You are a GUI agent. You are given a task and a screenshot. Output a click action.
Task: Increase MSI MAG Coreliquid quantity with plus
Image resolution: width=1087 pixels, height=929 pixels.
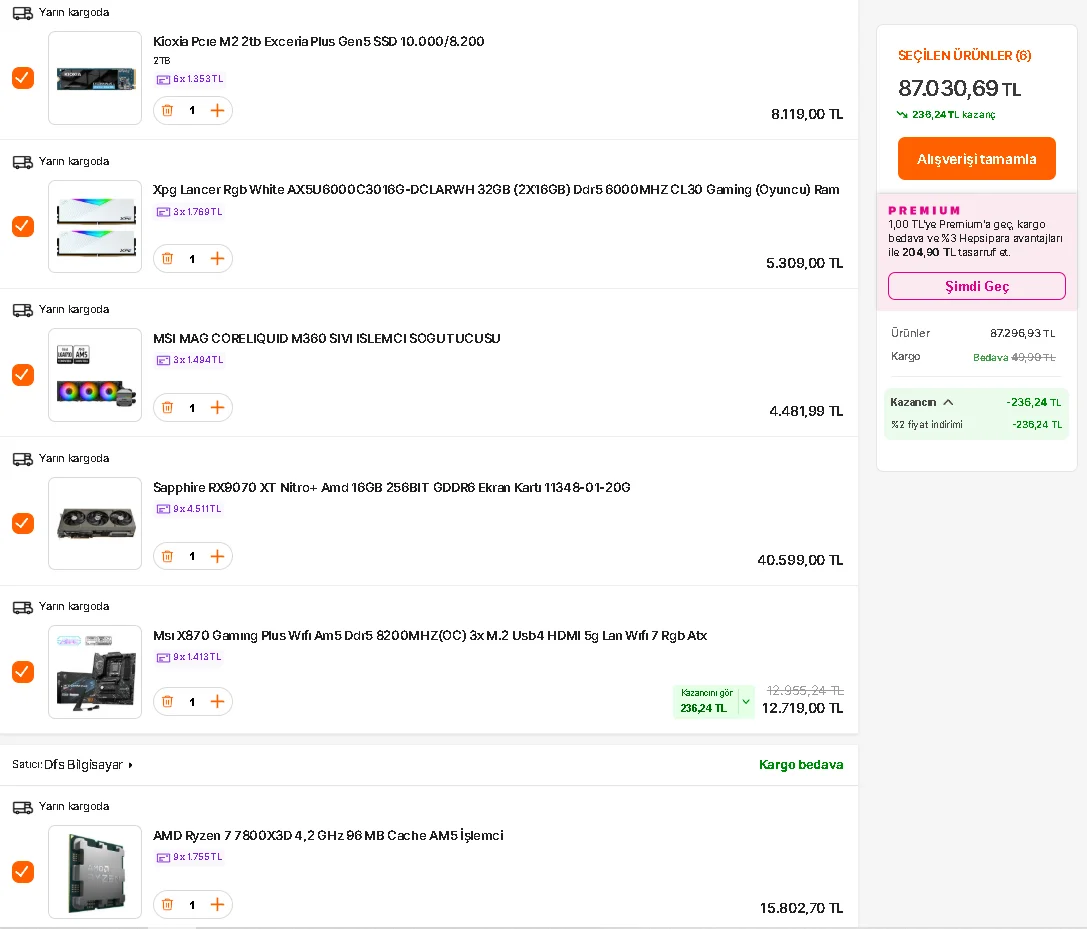pos(217,408)
